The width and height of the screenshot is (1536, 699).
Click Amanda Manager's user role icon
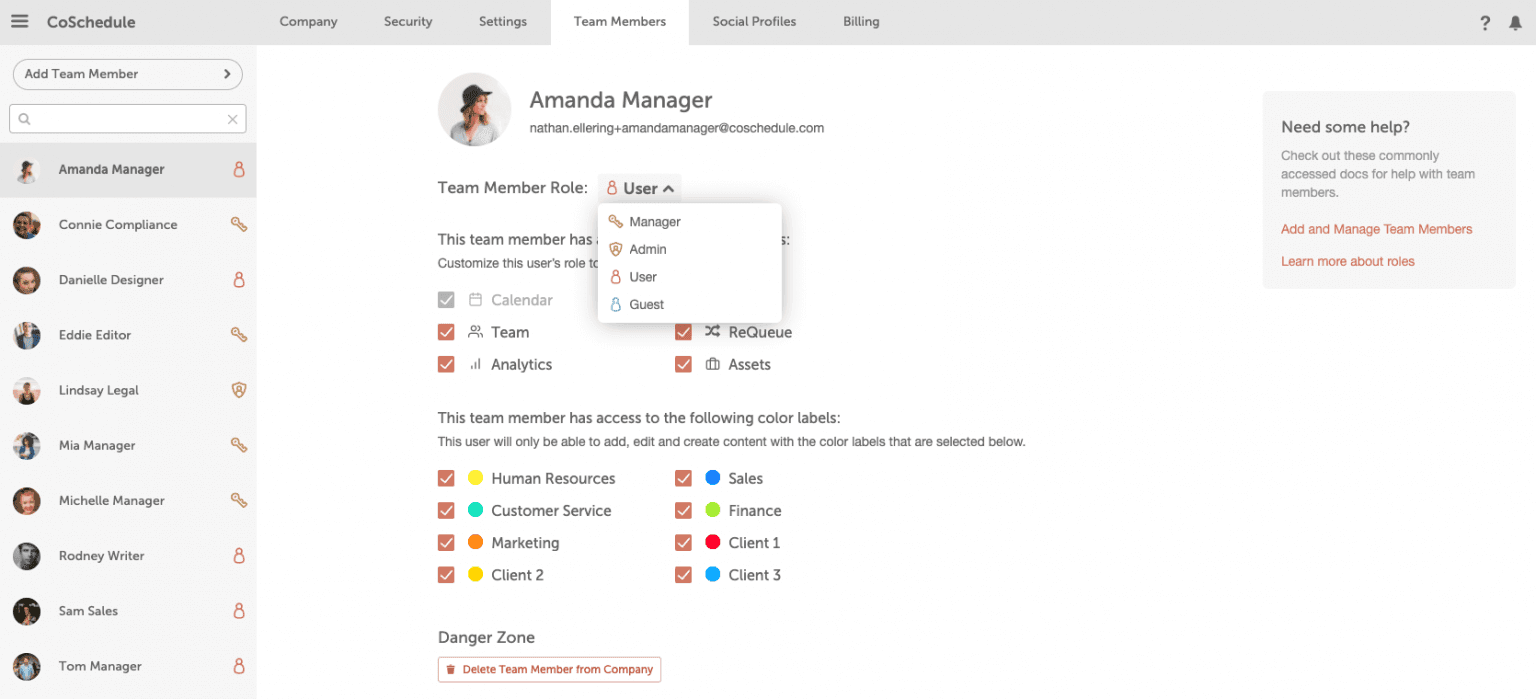(x=239, y=169)
